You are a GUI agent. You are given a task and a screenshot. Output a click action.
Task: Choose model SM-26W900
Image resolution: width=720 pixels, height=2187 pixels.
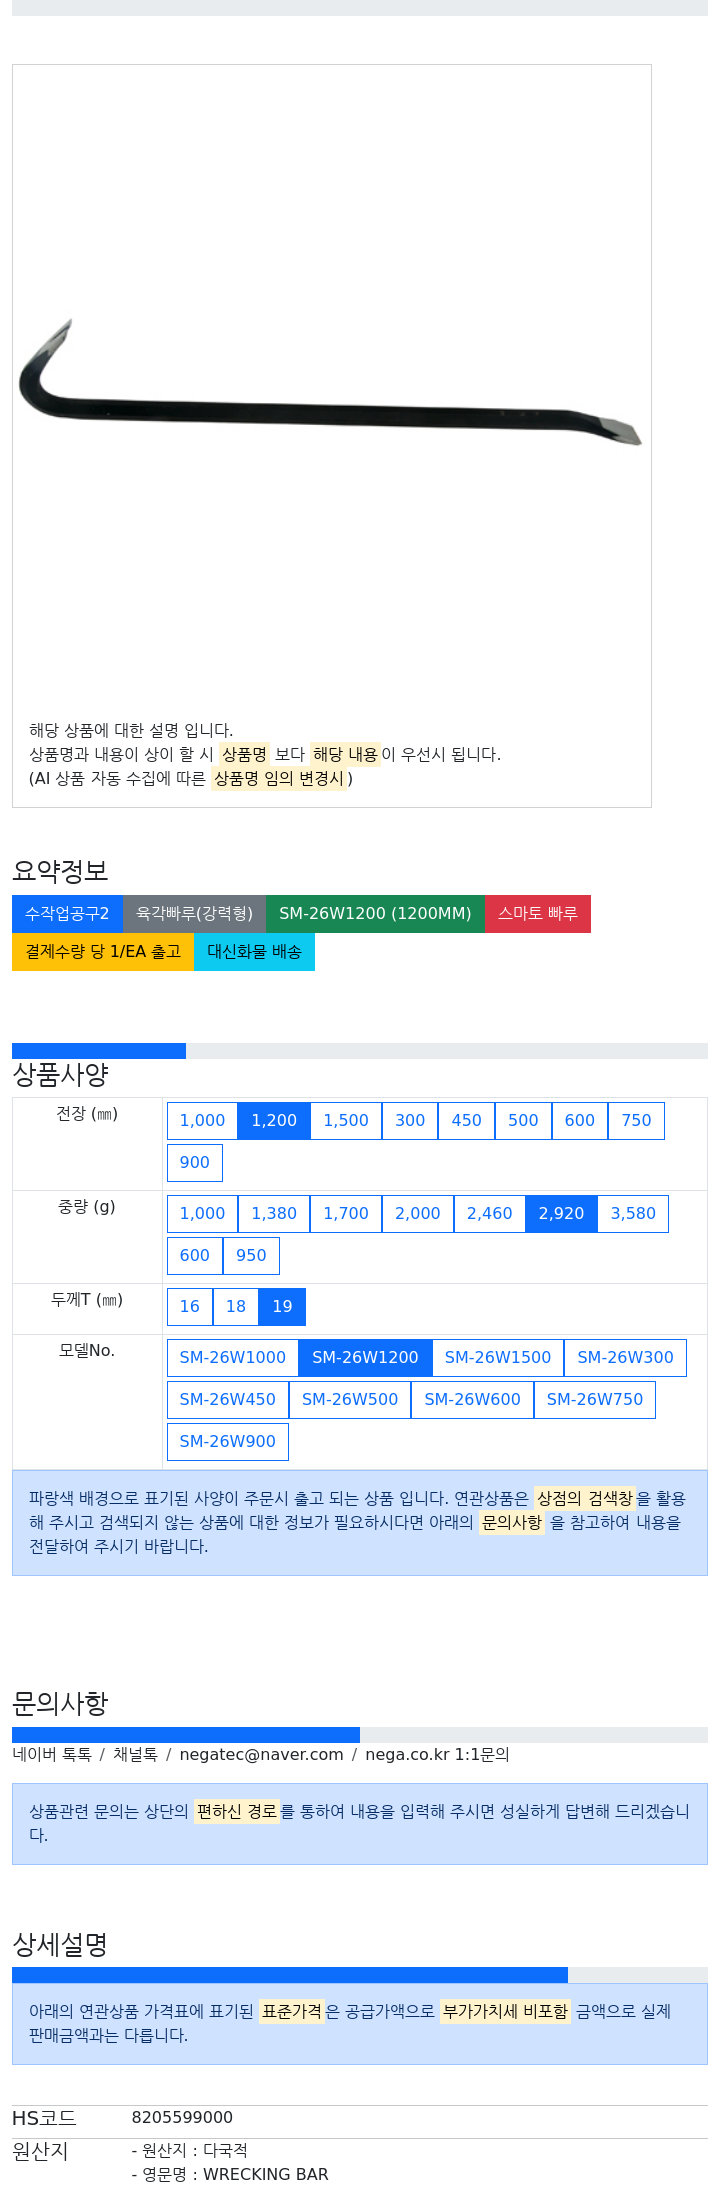[x=228, y=1442]
